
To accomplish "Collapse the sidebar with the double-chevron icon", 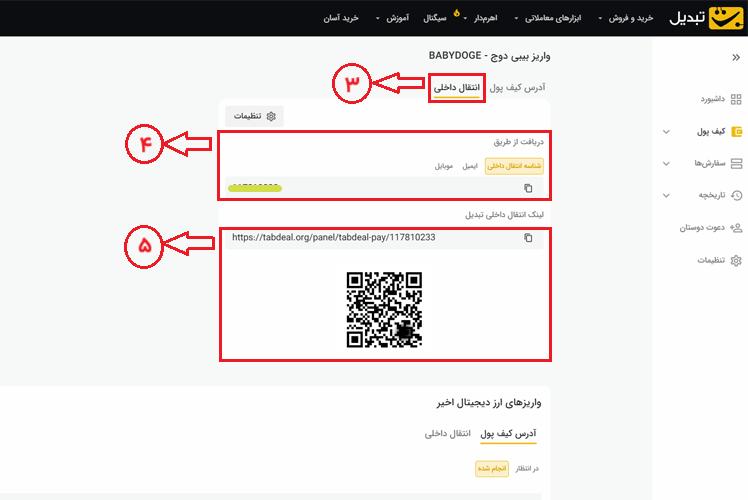I will (735, 57).
